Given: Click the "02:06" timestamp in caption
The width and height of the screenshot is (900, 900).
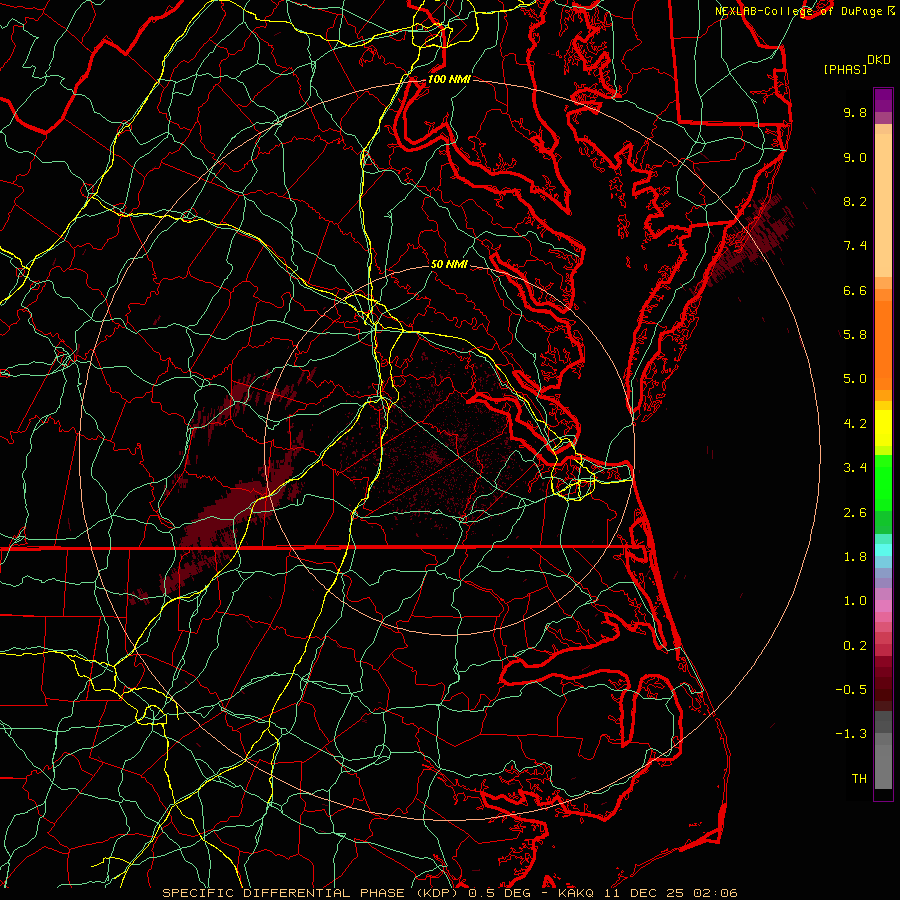Looking at the screenshot, I should (x=714, y=893).
